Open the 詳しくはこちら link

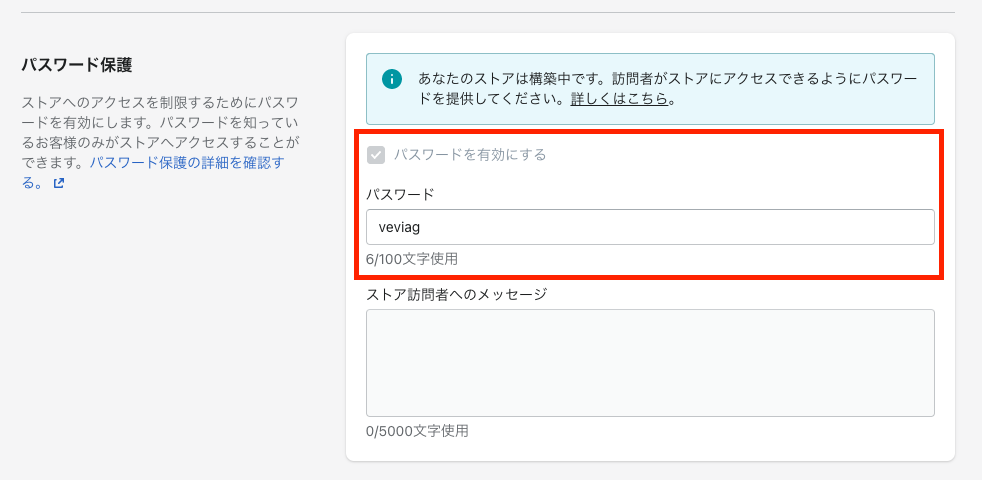tap(619, 100)
